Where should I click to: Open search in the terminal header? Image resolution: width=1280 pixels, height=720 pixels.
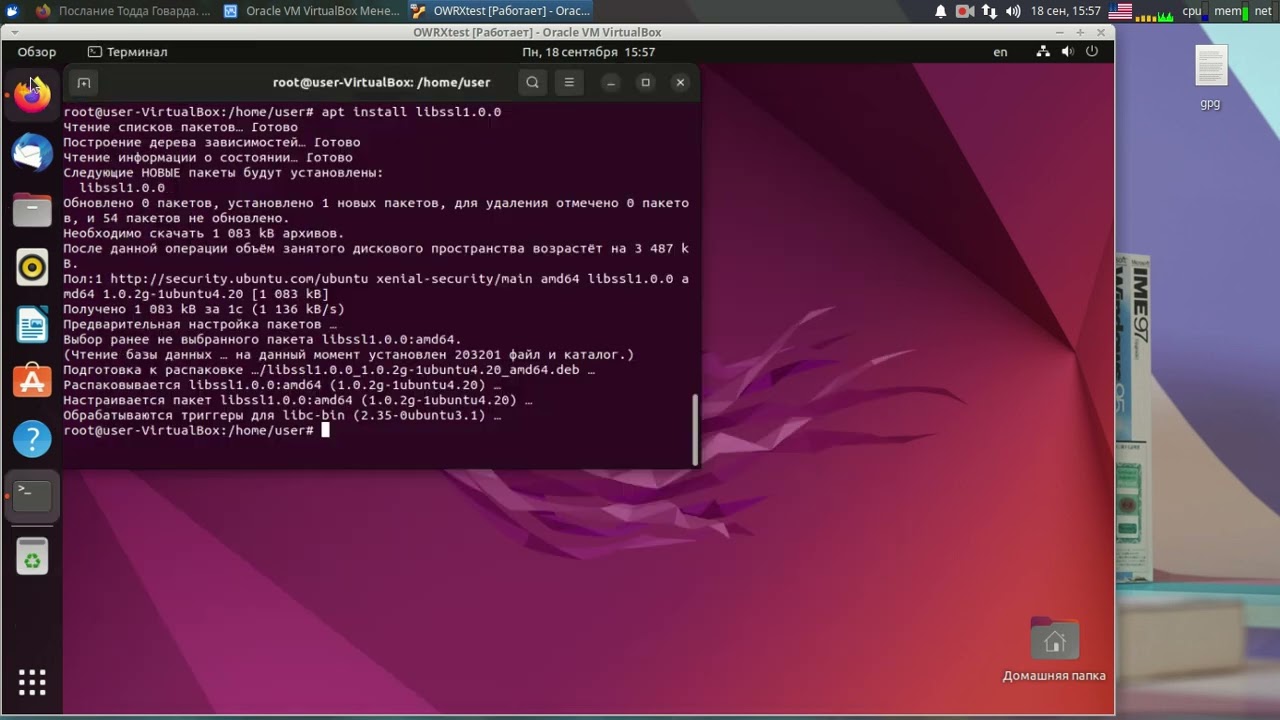(532, 83)
